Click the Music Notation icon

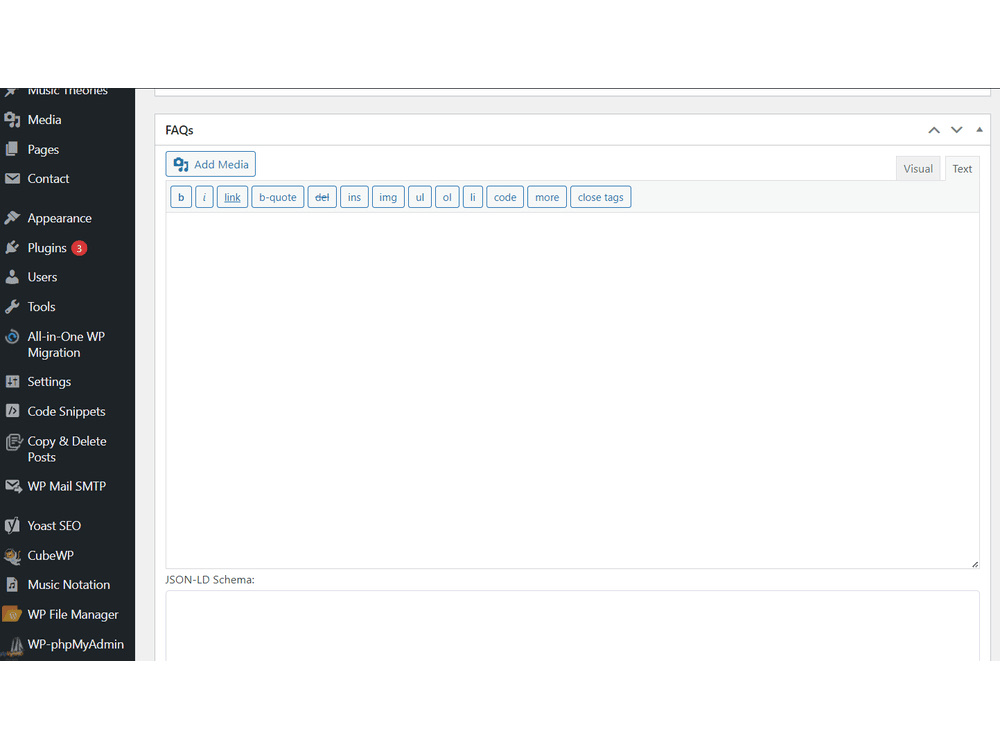(12, 584)
